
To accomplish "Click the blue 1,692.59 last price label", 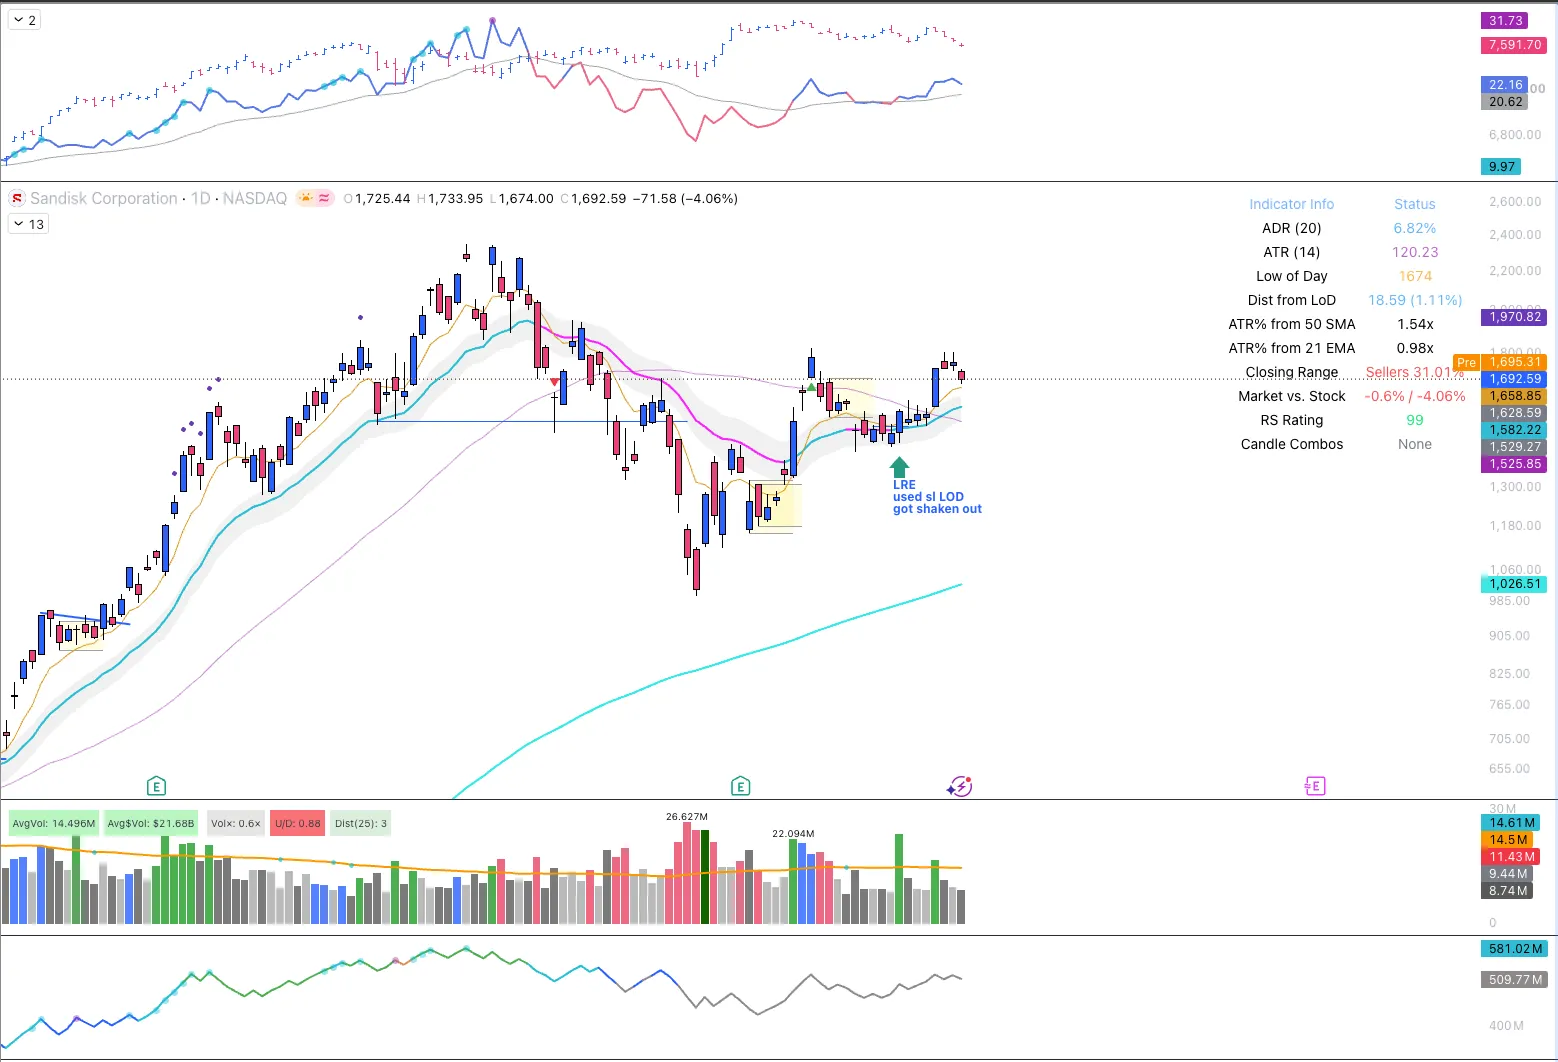I will coord(1514,379).
